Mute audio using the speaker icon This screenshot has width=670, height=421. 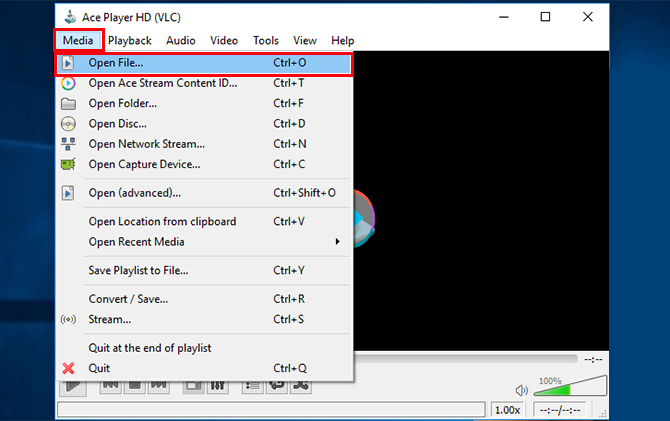[521, 390]
